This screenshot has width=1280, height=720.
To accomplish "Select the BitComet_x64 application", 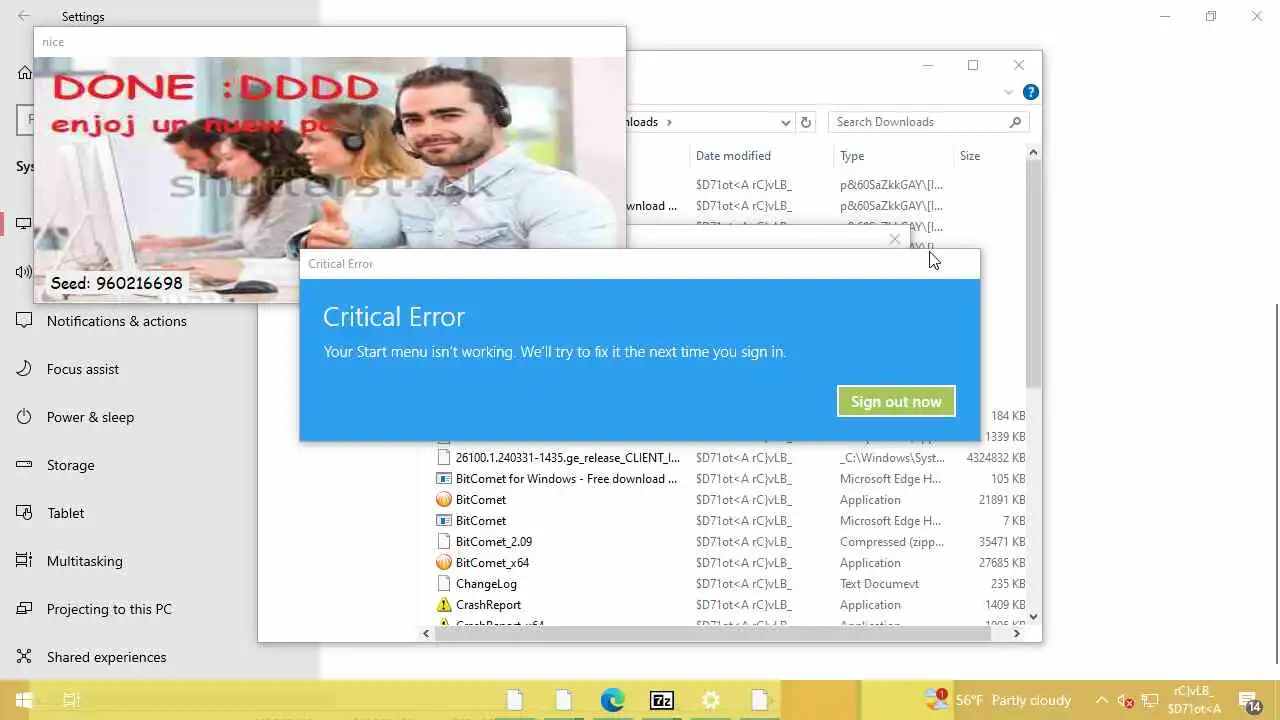I will 492,562.
